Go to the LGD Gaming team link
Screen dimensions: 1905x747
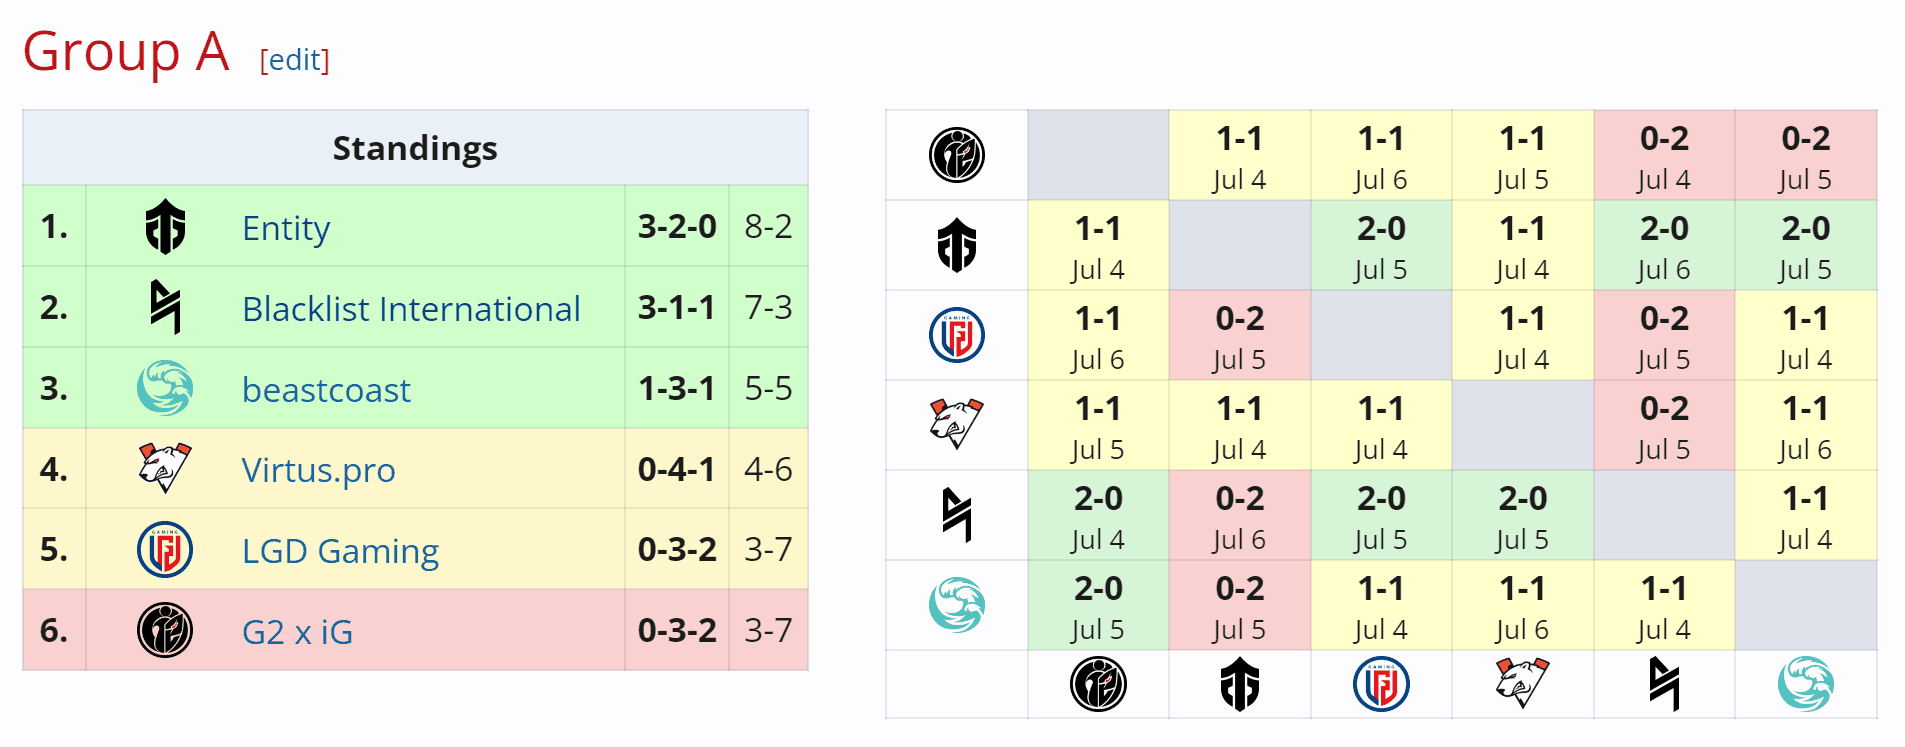pyautogui.click(x=340, y=551)
